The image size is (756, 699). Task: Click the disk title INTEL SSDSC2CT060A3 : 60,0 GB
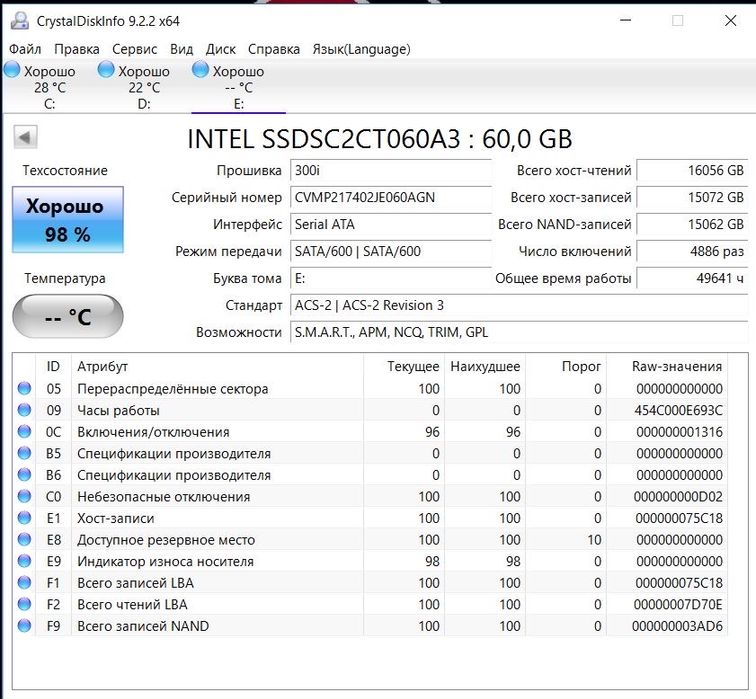coord(379,139)
